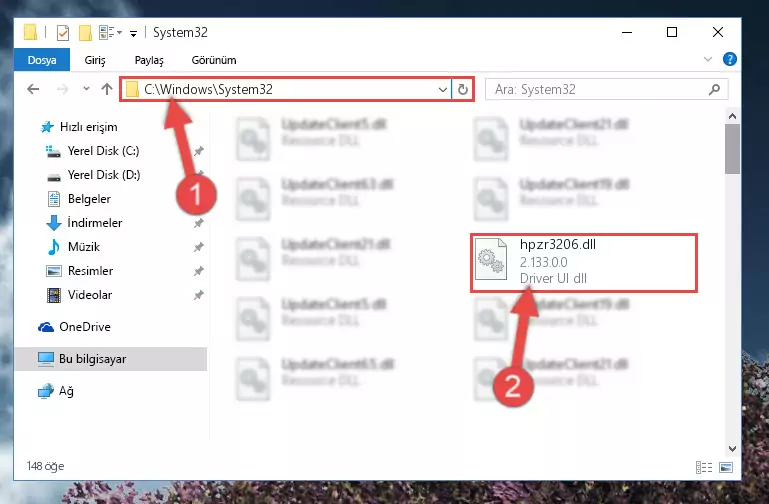
Task: Click the 148 öğe status text
Action: pos(45,466)
